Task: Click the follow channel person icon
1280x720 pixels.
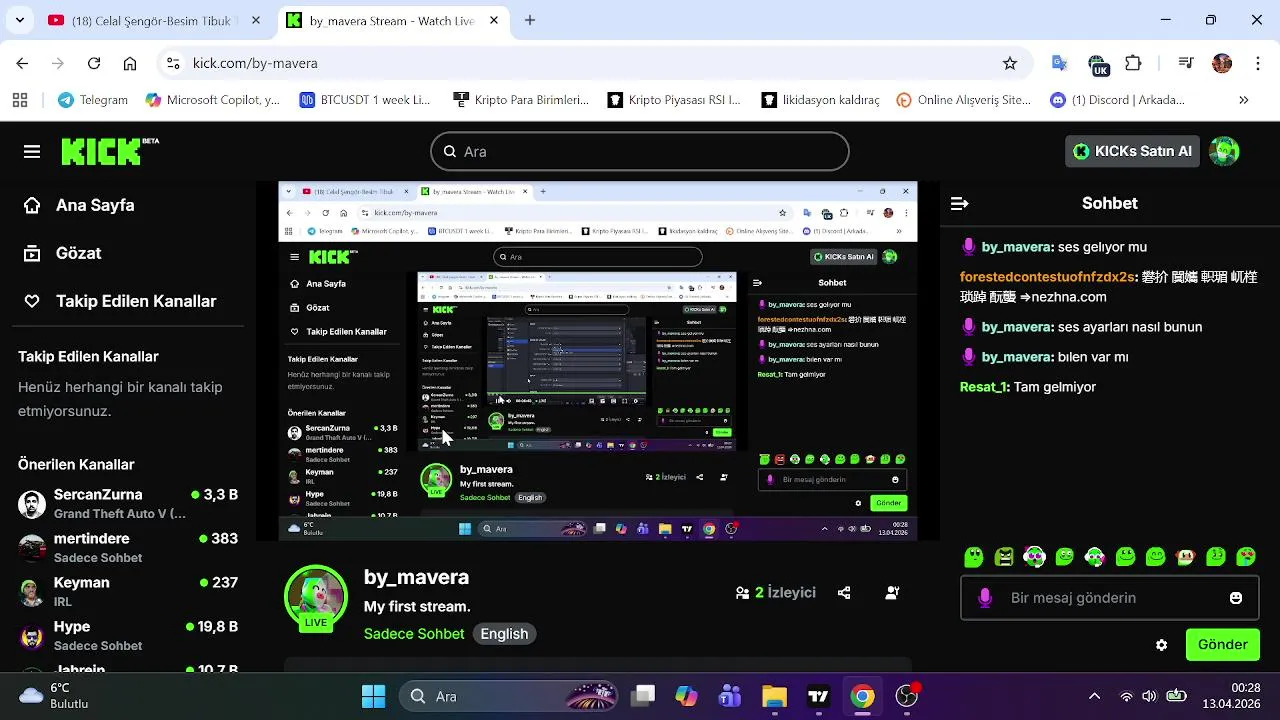Action: [x=893, y=593]
